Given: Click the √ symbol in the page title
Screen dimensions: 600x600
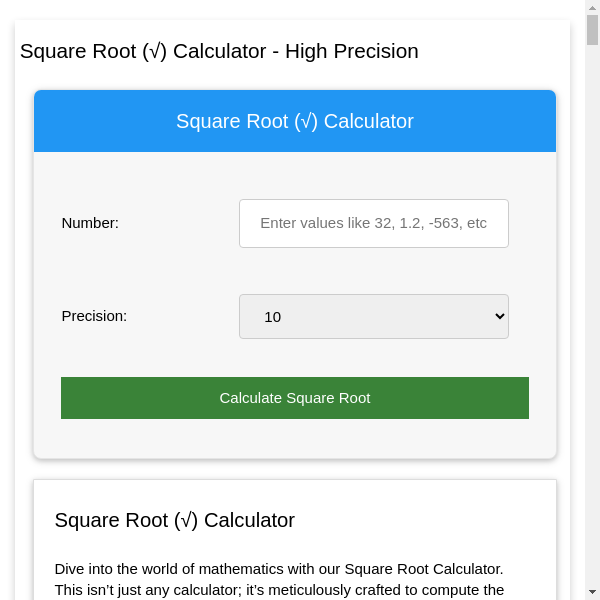Looking at the screenshot, I should click(x=154, y=51).
